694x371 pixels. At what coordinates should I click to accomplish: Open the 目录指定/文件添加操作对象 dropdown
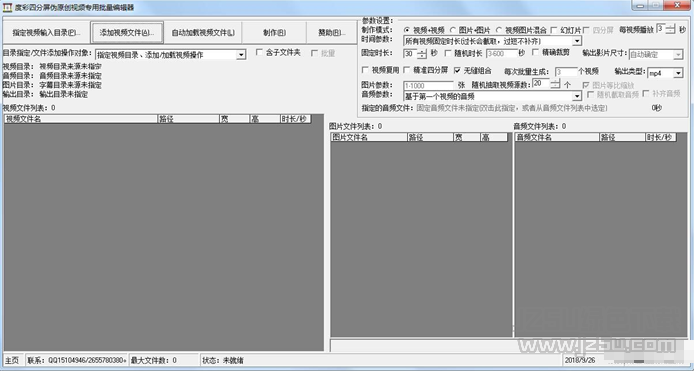click(x=170, y=54)
